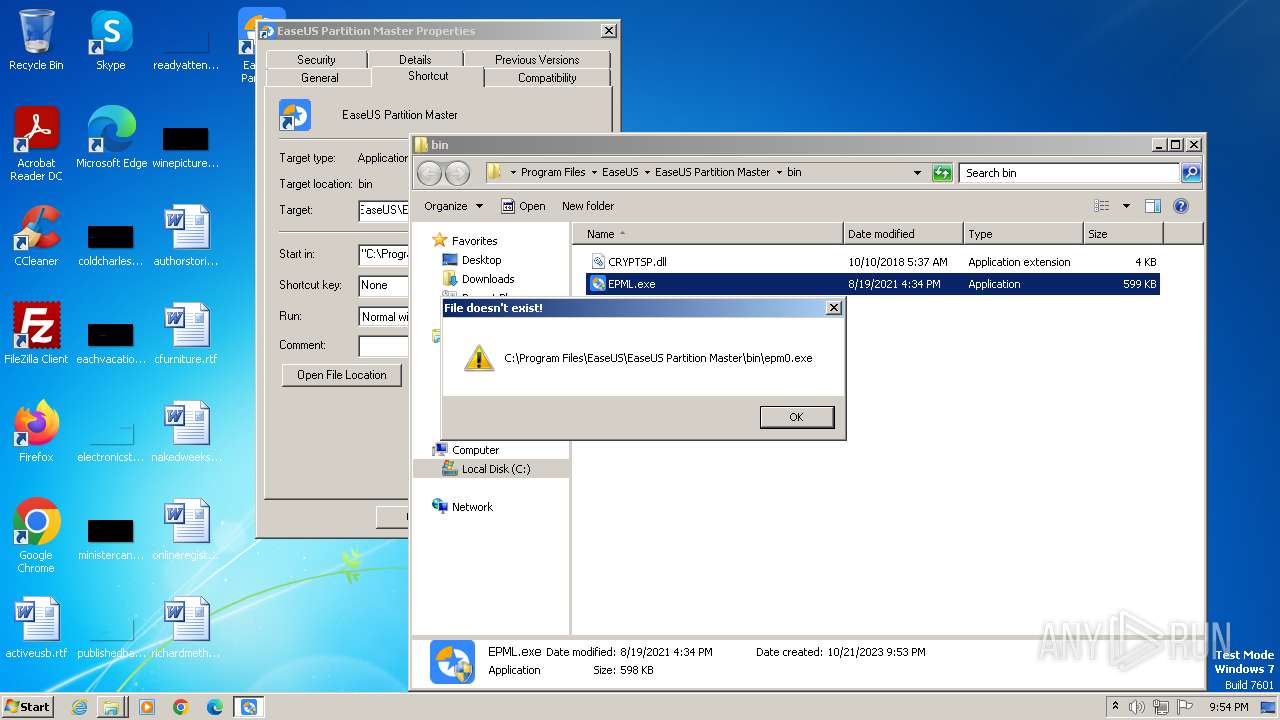
Task: Click the warning icon in error dialog
Action: (x=479, y=358)
